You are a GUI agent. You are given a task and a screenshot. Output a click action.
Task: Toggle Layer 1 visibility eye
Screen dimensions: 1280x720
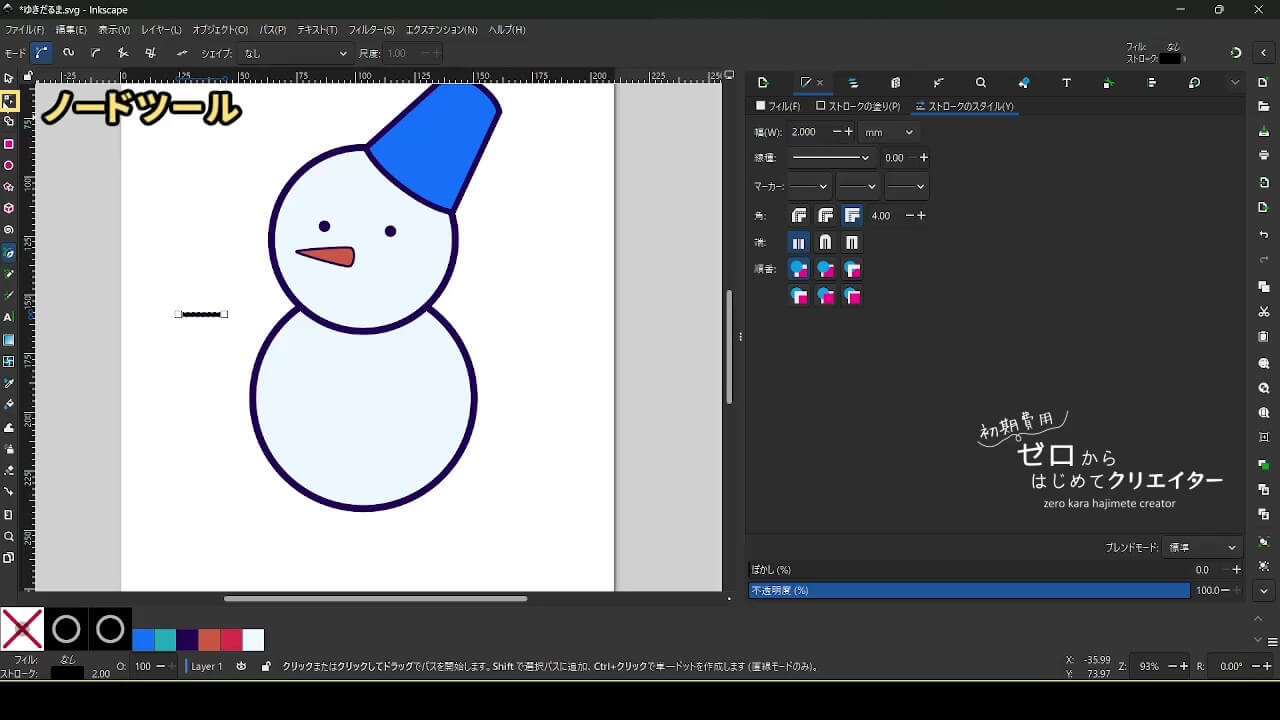(241, 666)
